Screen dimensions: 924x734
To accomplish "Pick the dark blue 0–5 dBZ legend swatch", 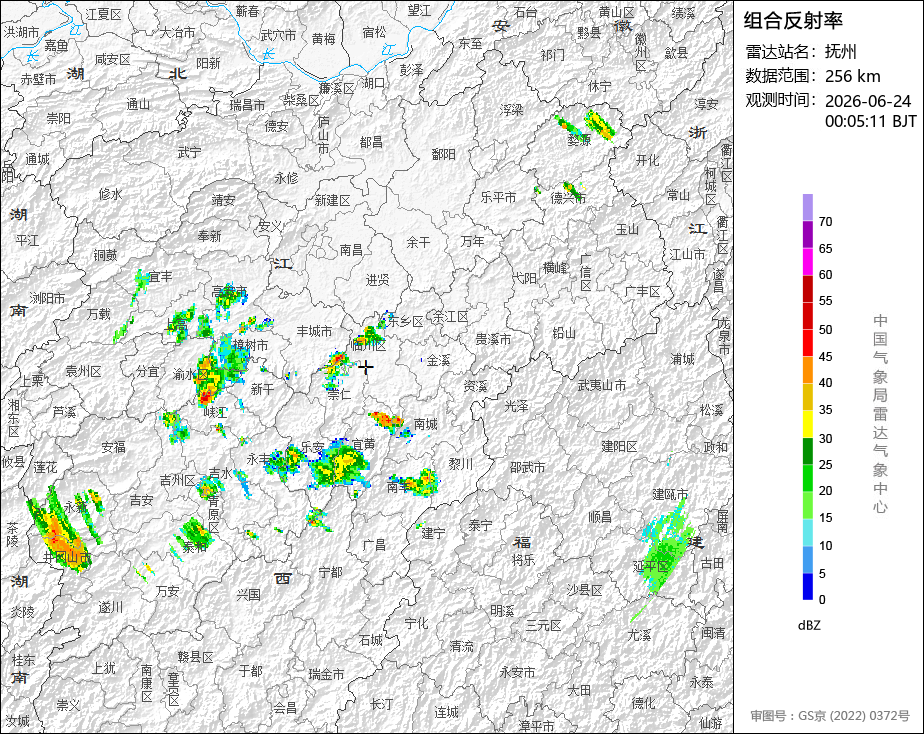I will 808,587.
